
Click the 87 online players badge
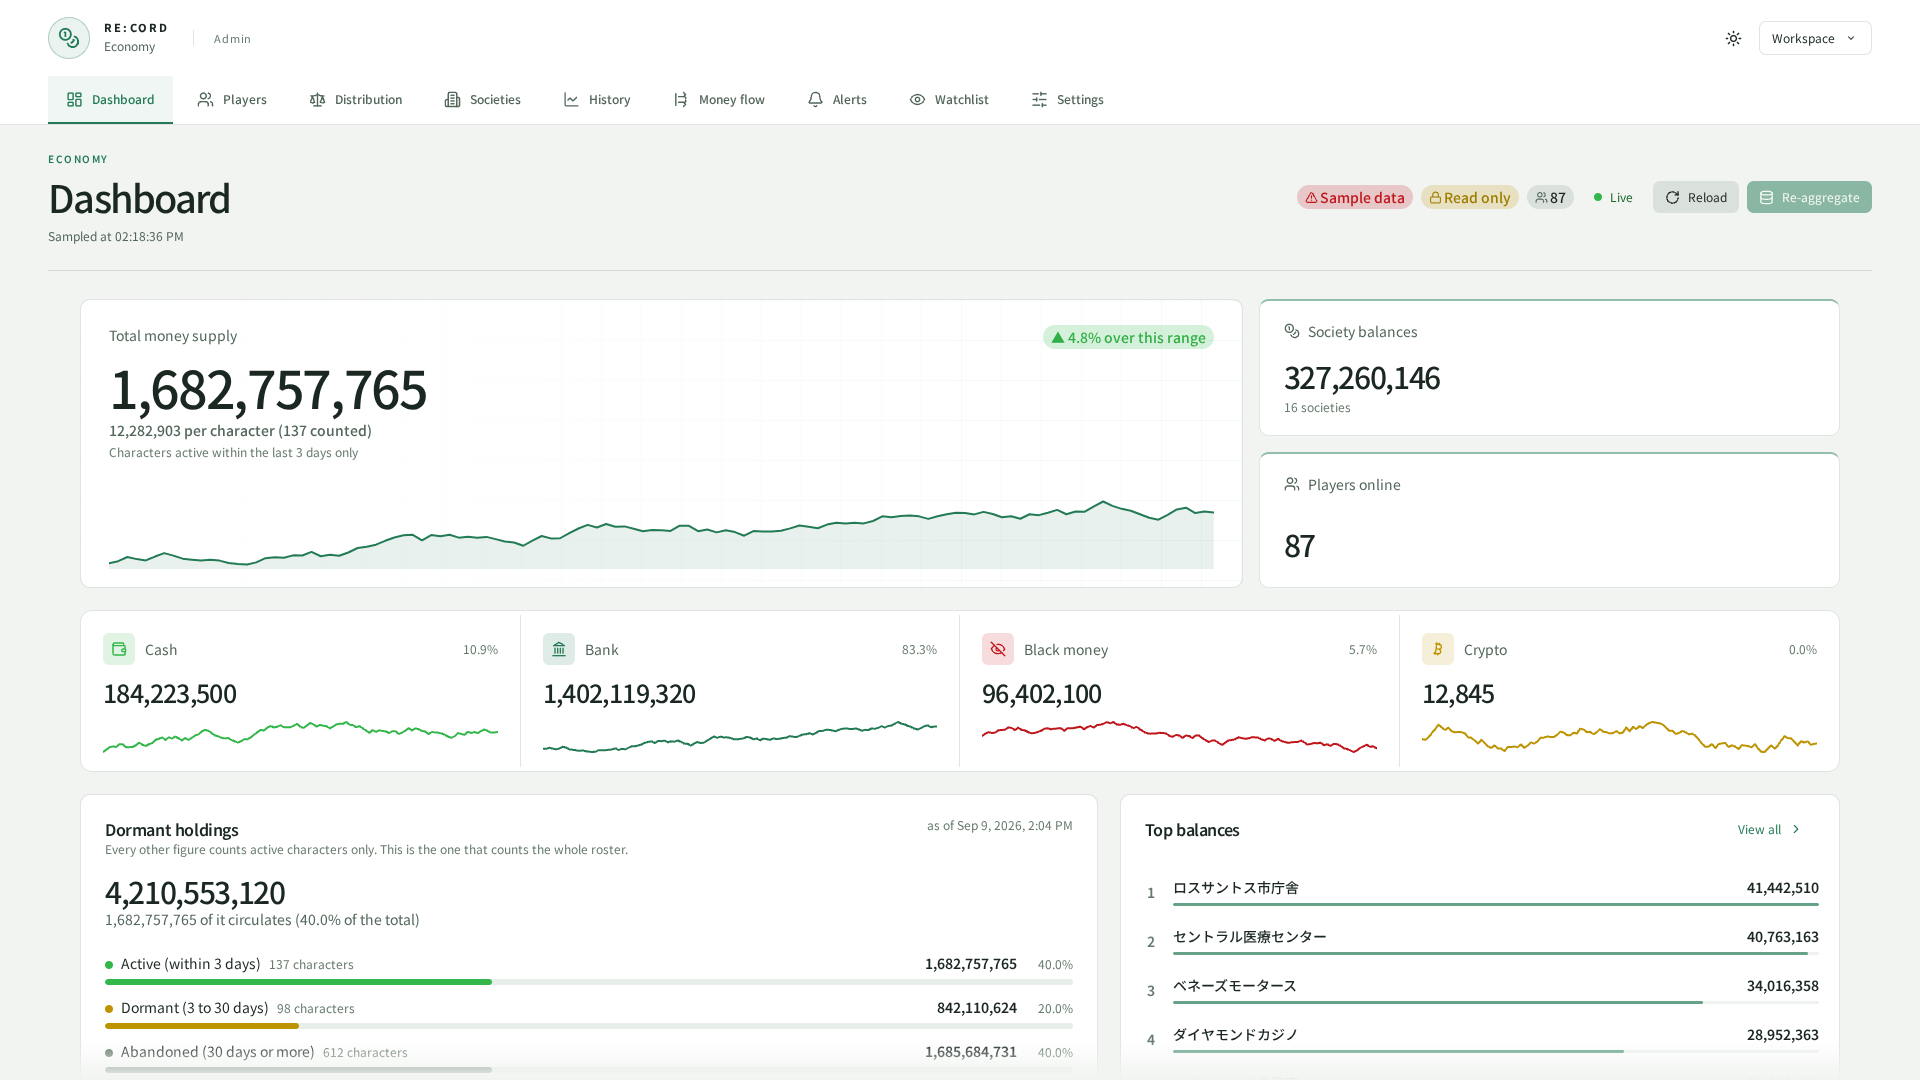point(1550,197)
